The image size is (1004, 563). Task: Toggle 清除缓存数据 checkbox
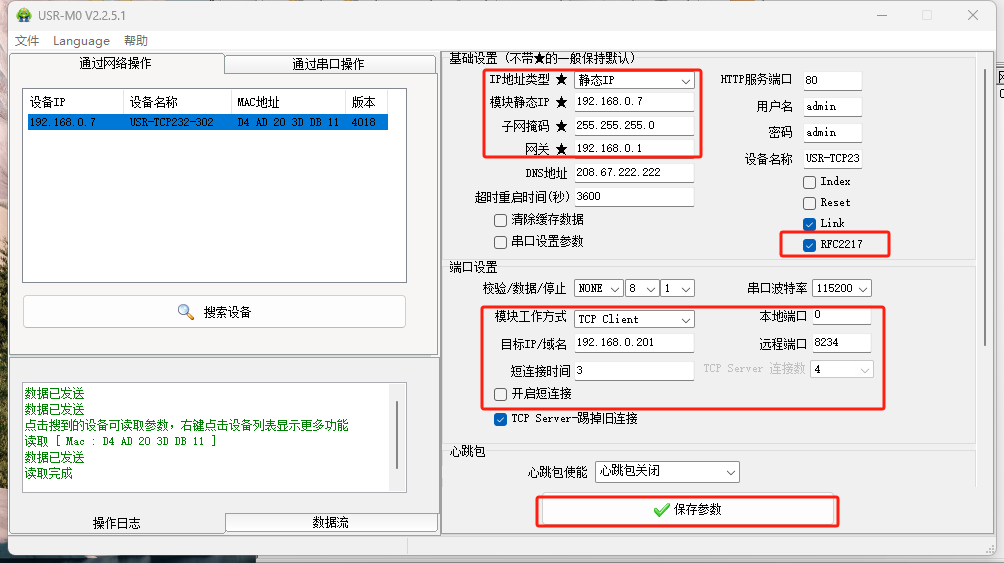pos(501,220)
